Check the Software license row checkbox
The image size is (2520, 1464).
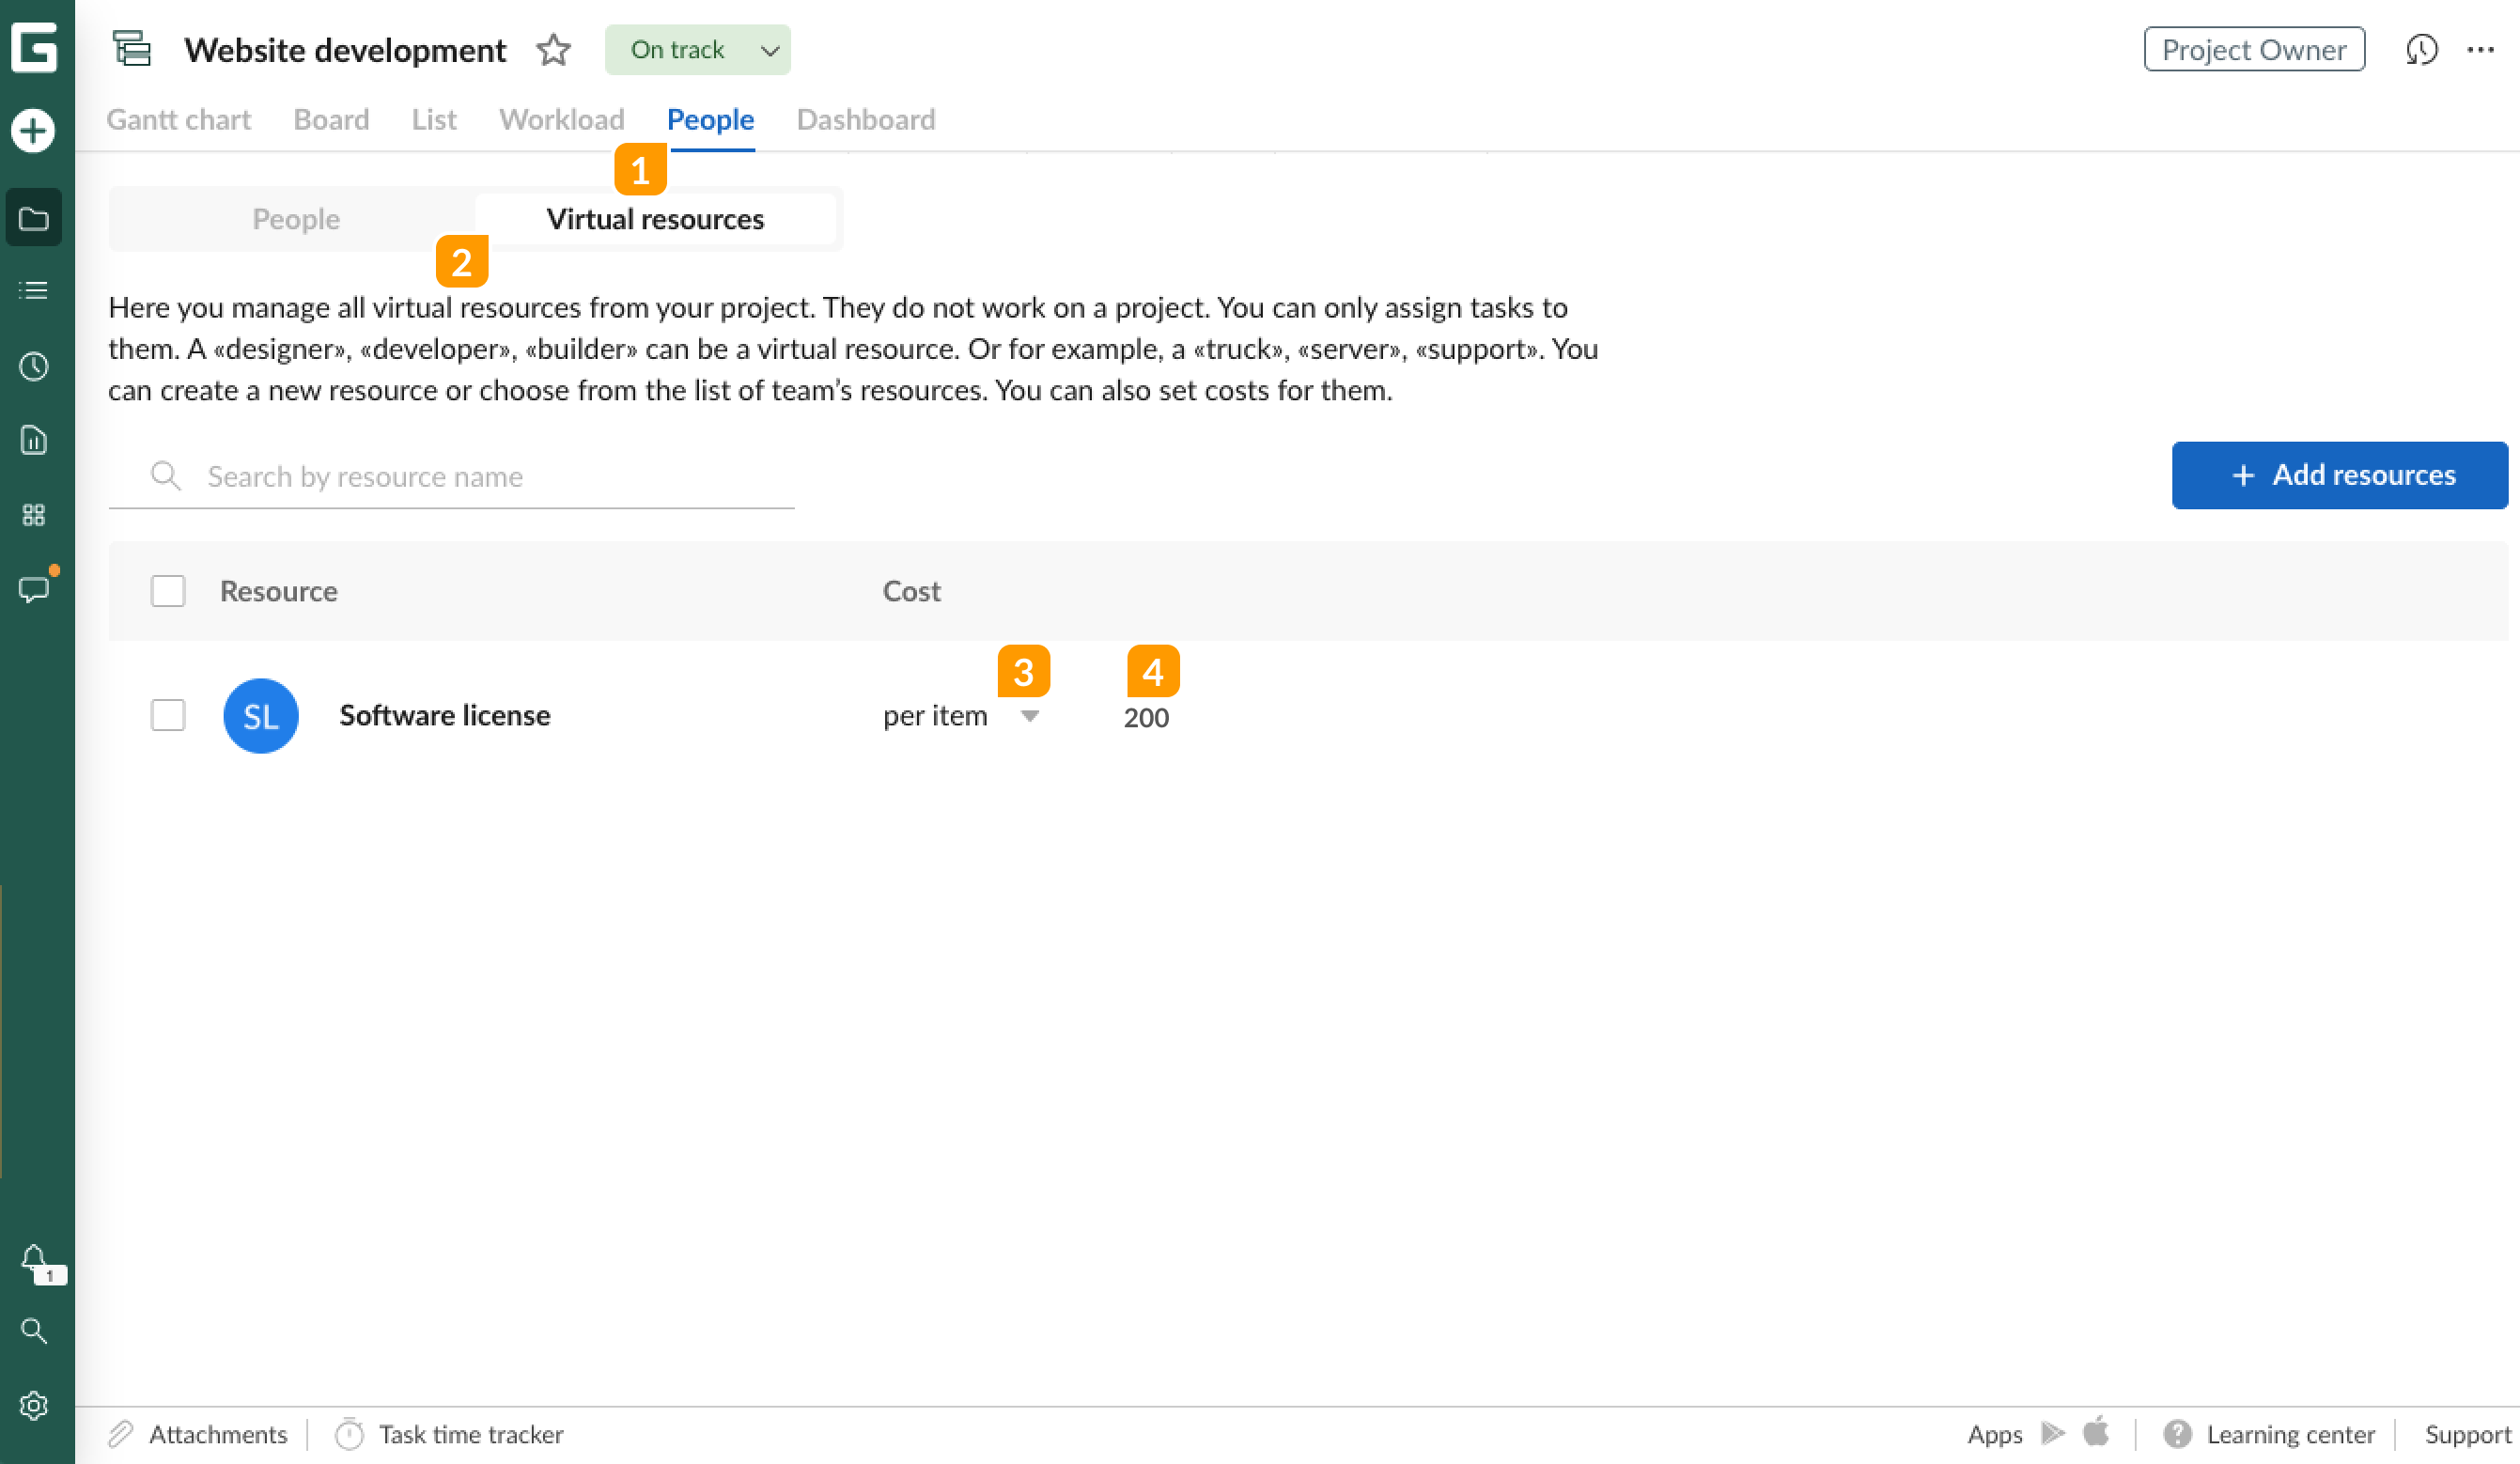pos(168,714)
